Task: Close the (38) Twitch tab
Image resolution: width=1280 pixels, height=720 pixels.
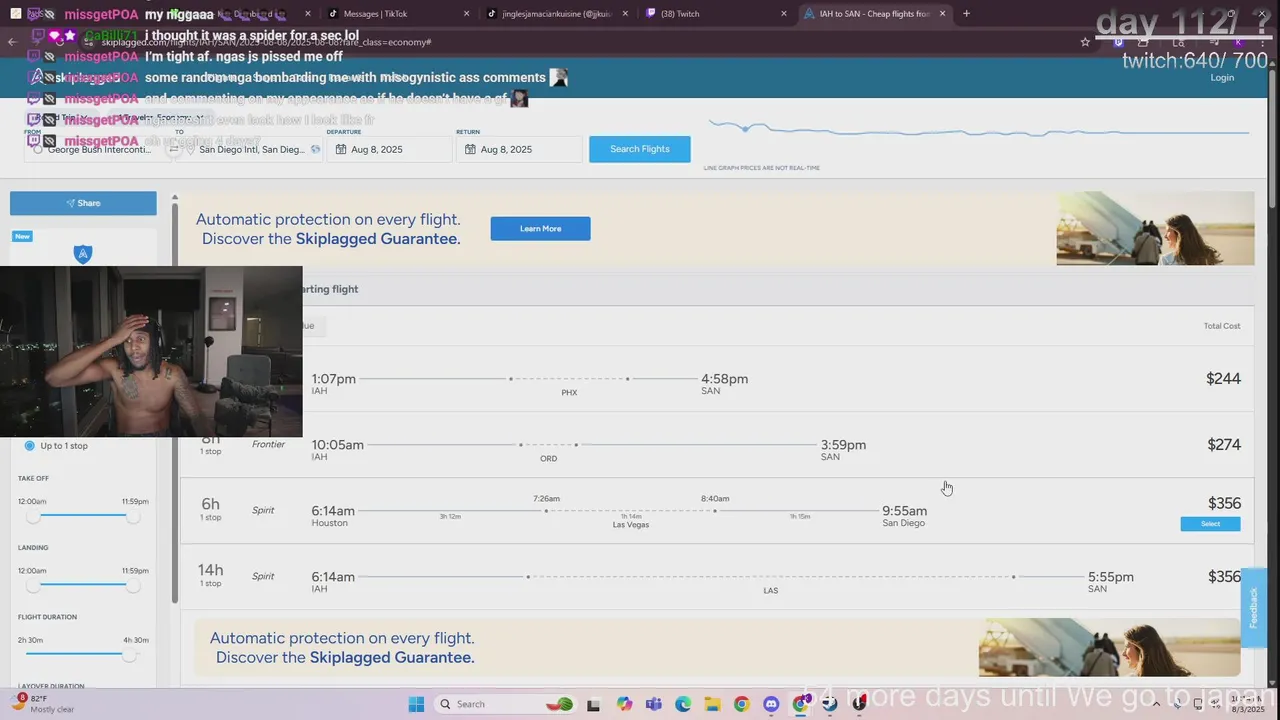Action: point(786,14)
